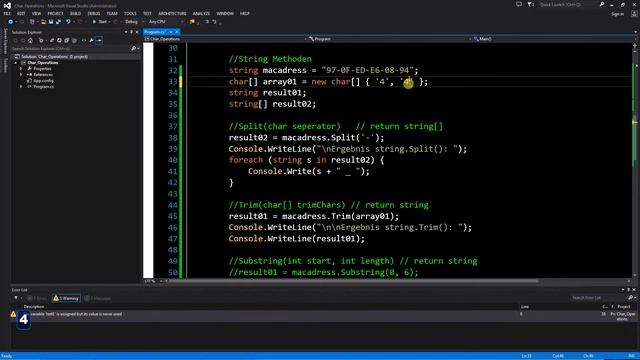
Task: Click the Navigate Backward toolbar icon
Action: [x=11, y=22]
